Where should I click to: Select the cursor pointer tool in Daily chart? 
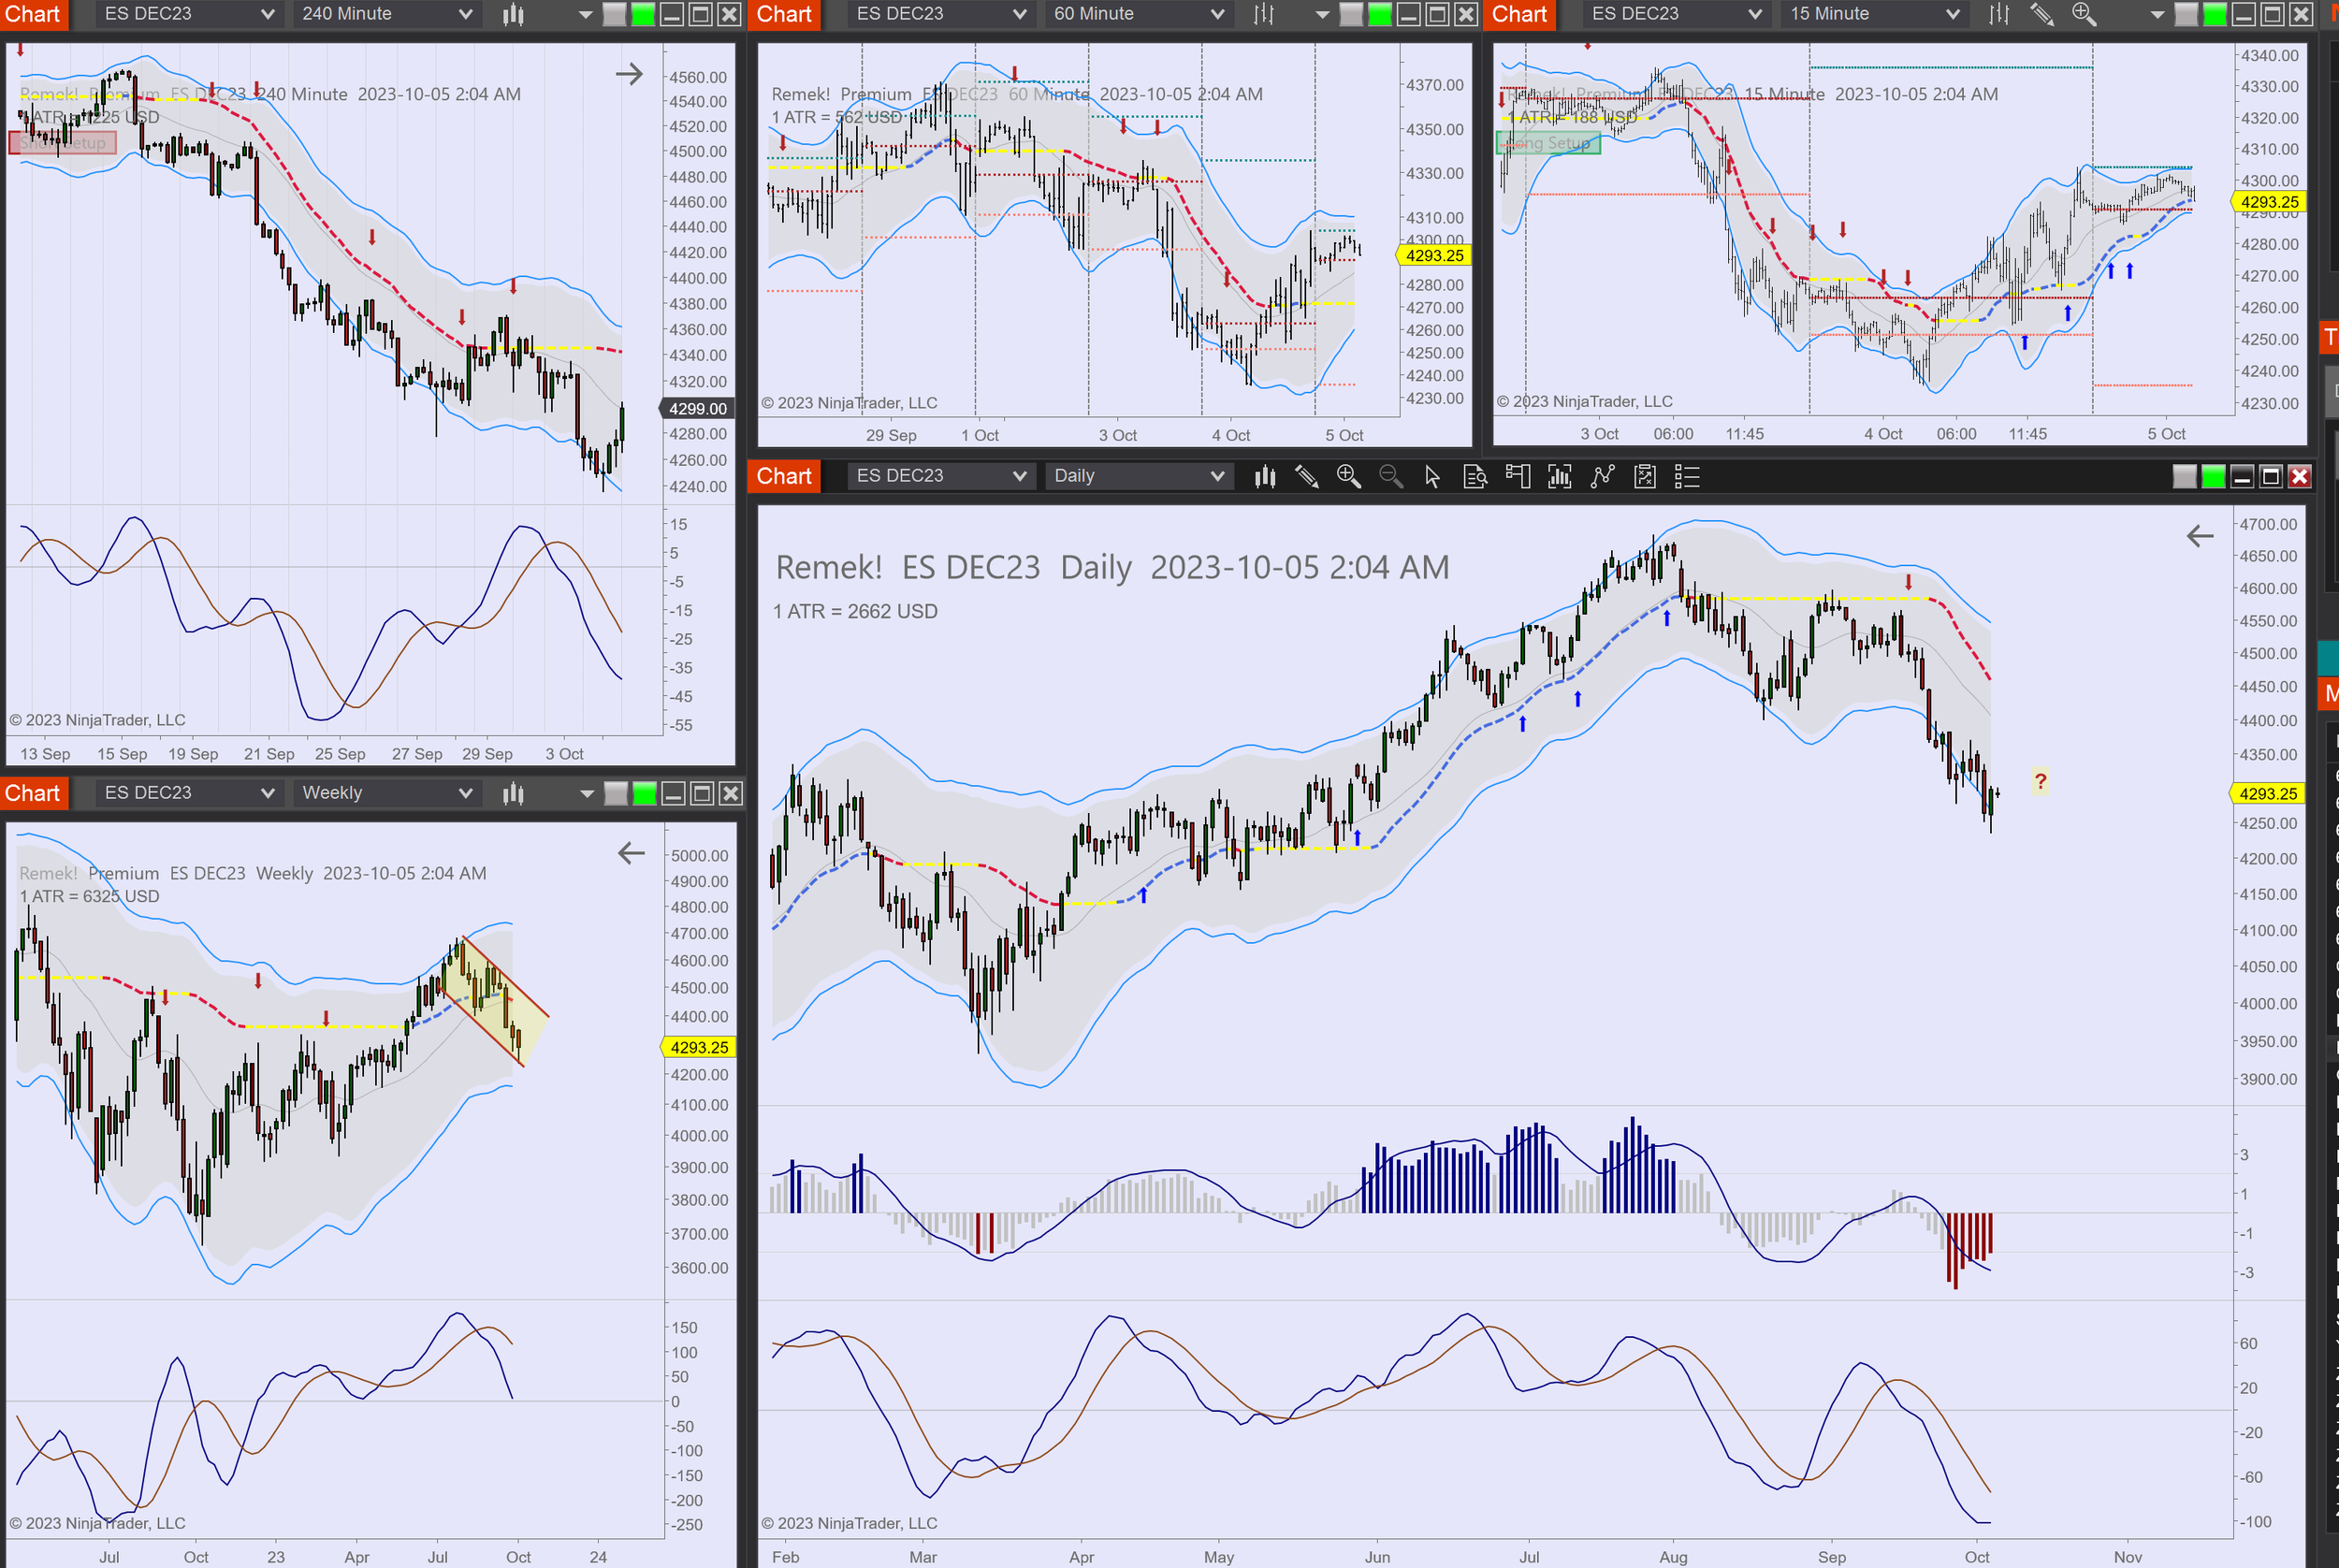click(x=1432, y=477)
